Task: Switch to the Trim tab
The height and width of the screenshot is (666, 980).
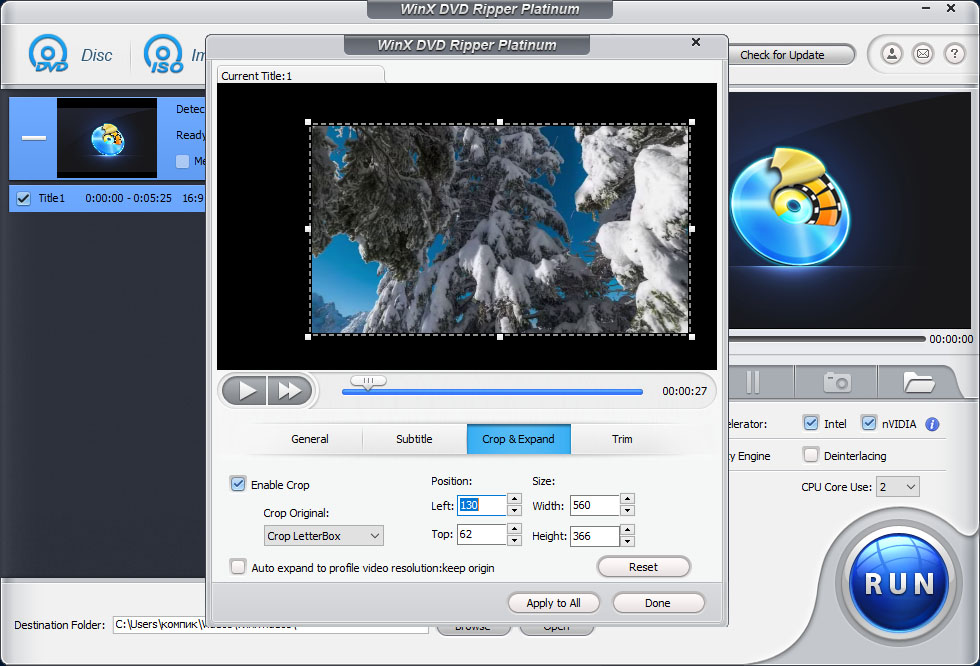Action: (622, 439)
